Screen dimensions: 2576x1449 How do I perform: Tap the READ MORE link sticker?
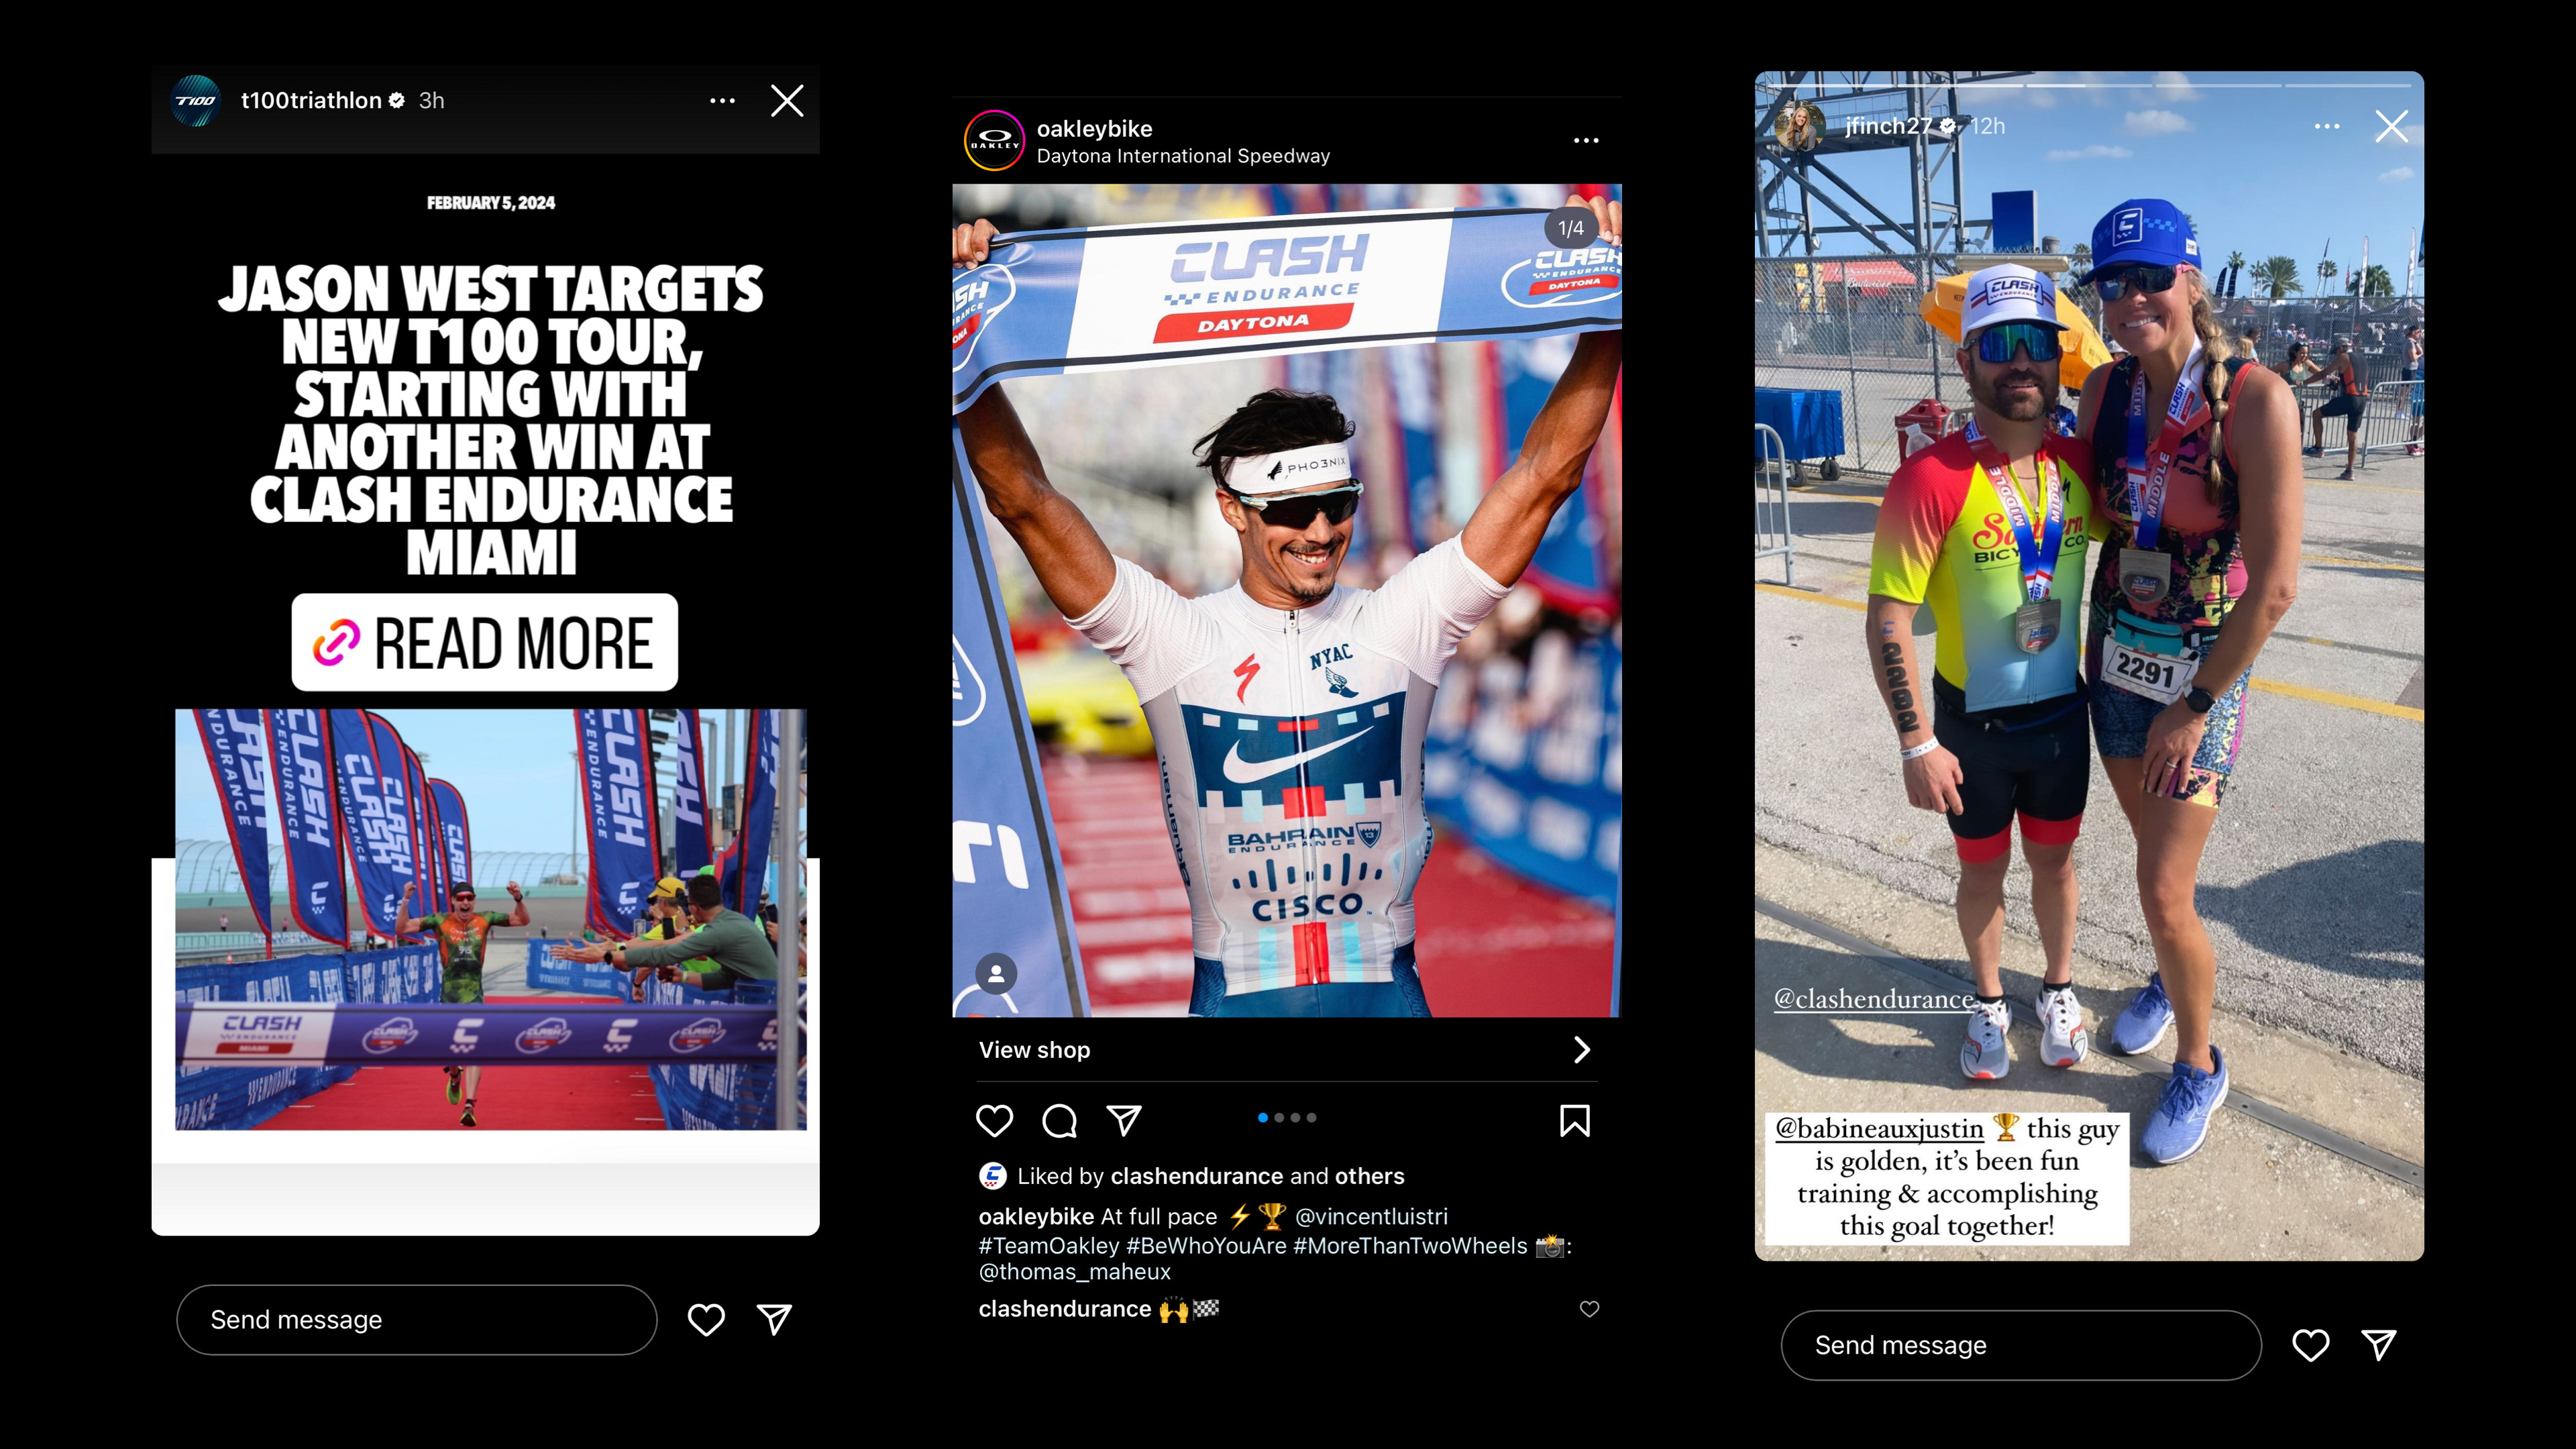485,642
